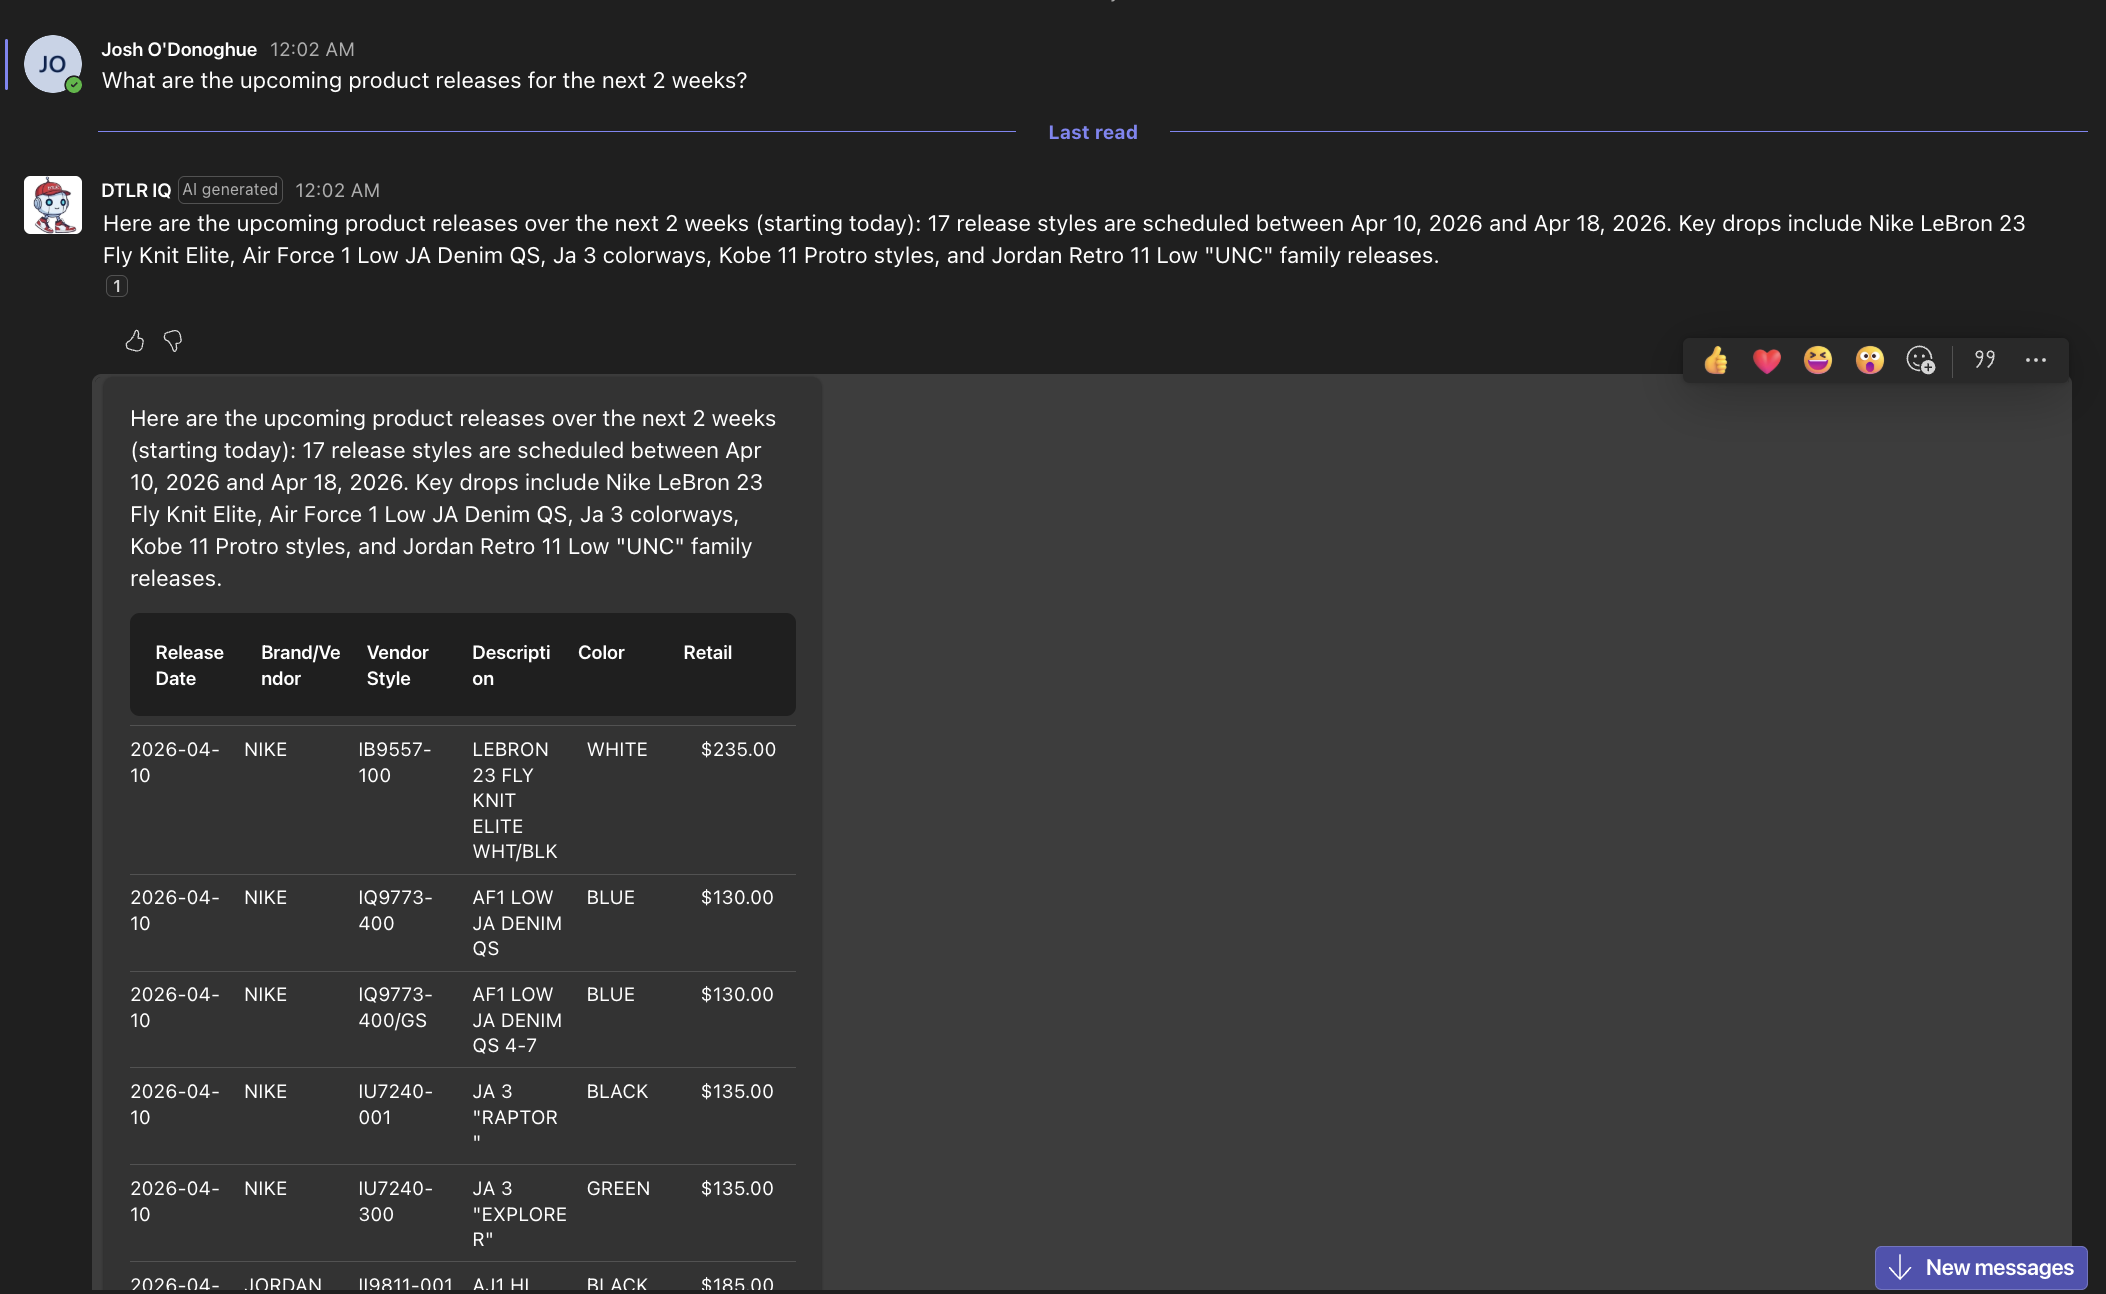Click the Description column header
This screenshot has height=1294, width=2106.
pyautogui.click(x=511, y=665)
